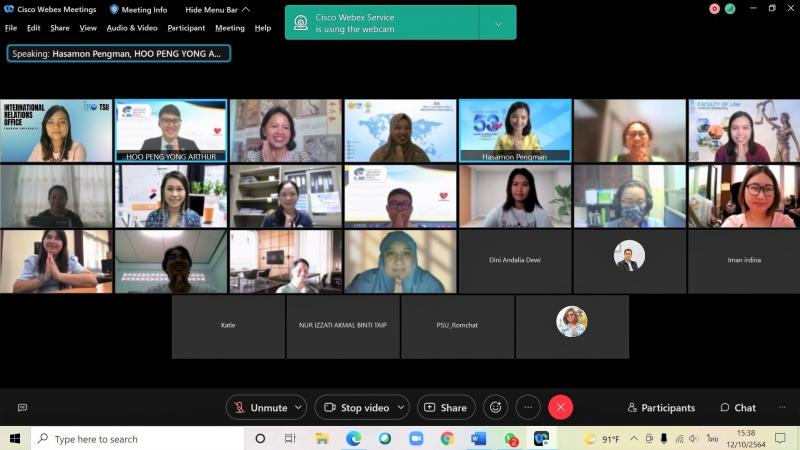800x450 pixels.
Task: Open File Explorer from taskbar
Action: point(321,438)
